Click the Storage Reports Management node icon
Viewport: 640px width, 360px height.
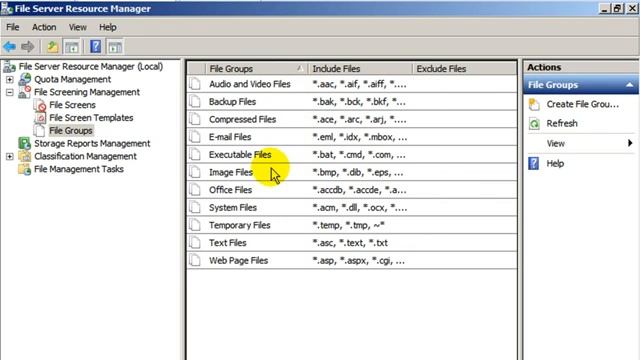pos(24,143)
